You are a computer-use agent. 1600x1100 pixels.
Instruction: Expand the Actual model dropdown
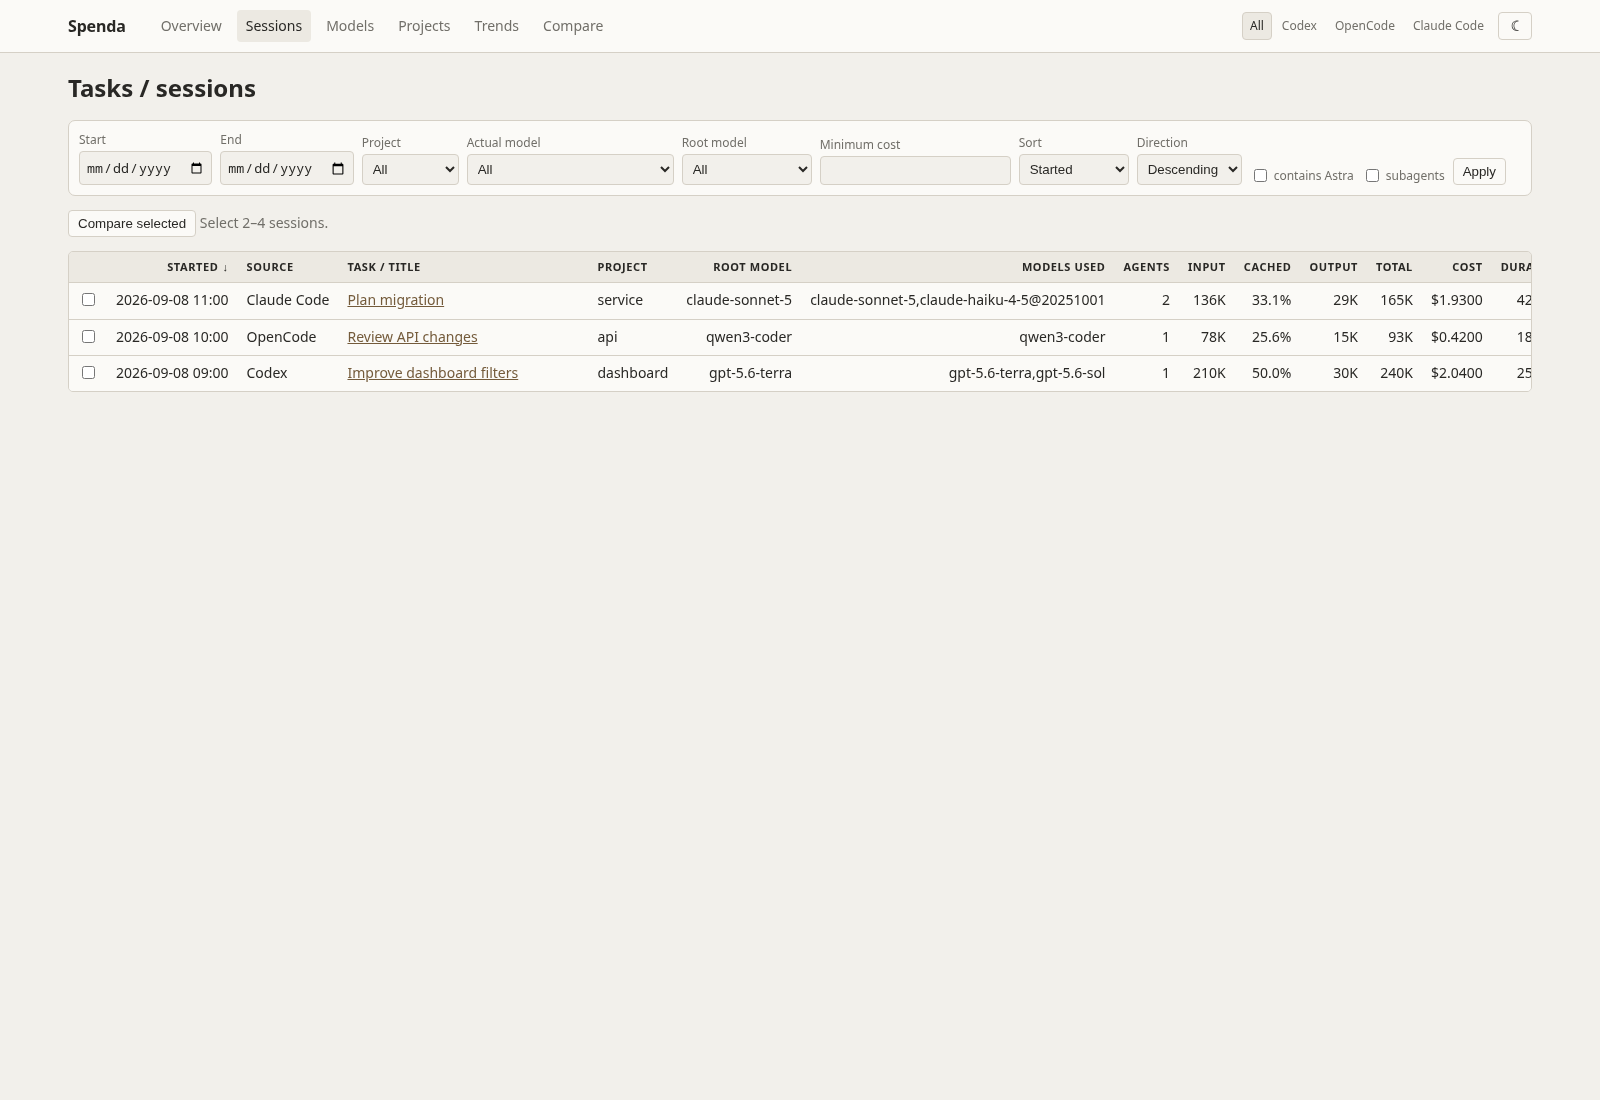tap(570, 170)
